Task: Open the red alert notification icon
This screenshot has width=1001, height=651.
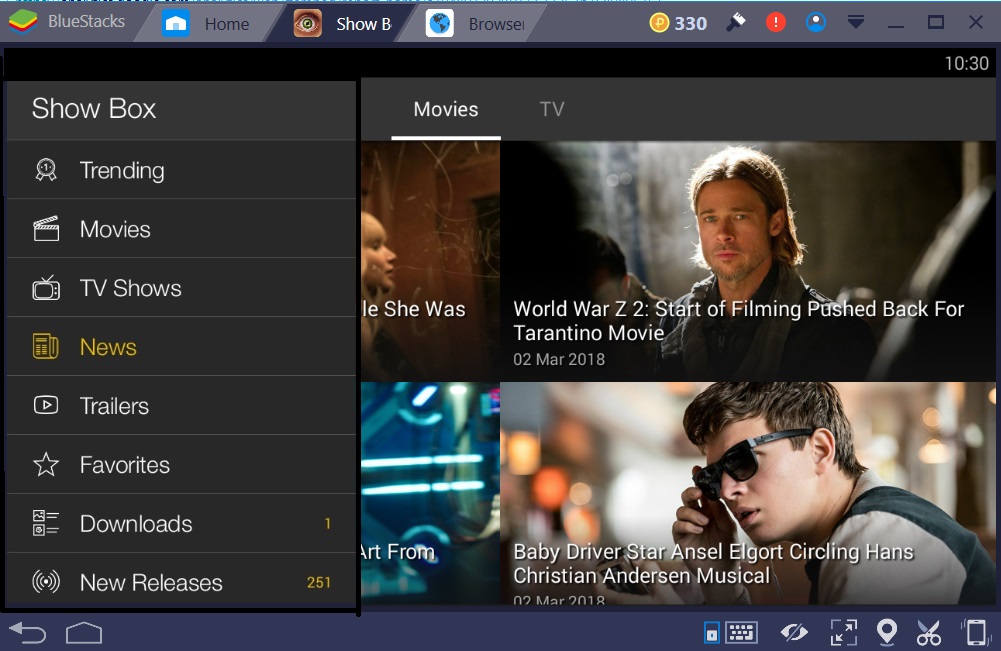Action: [776, 23]
